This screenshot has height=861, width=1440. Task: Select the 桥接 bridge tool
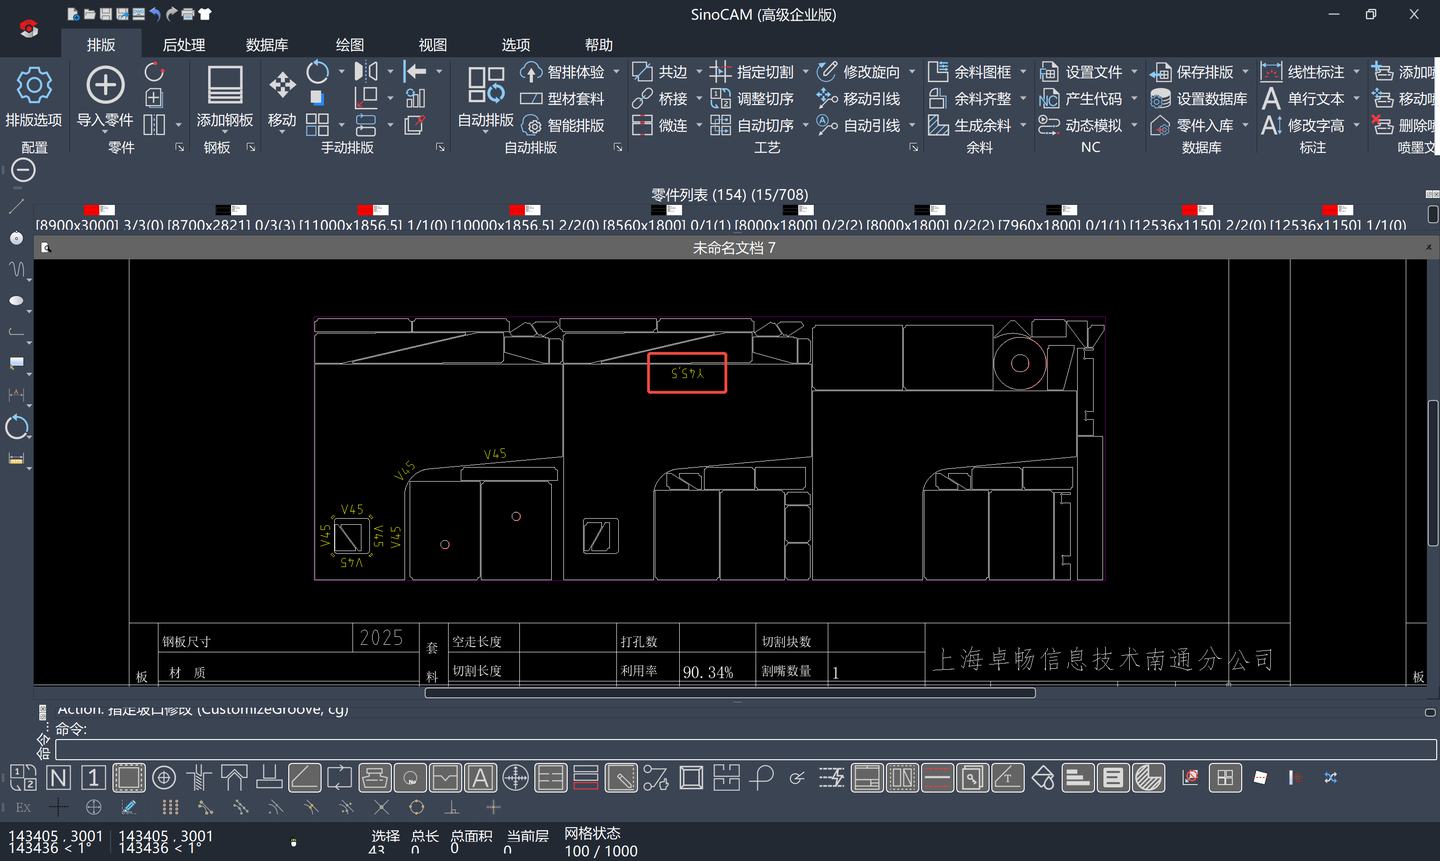661,99
